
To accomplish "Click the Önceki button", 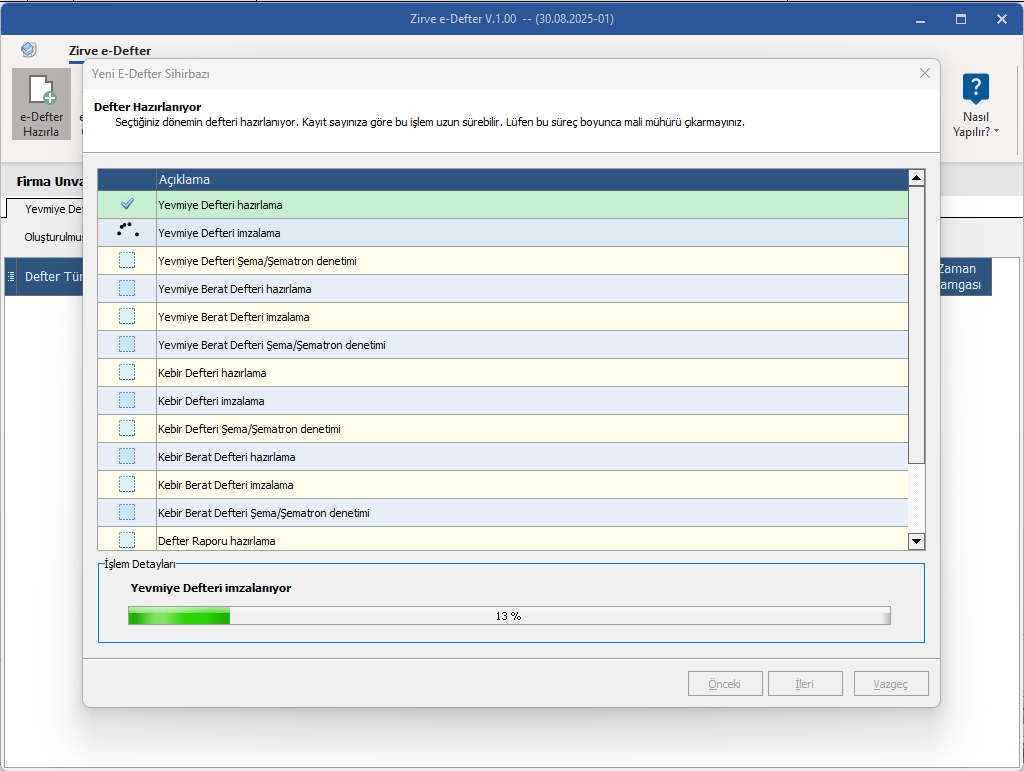I will click(725, 684).
